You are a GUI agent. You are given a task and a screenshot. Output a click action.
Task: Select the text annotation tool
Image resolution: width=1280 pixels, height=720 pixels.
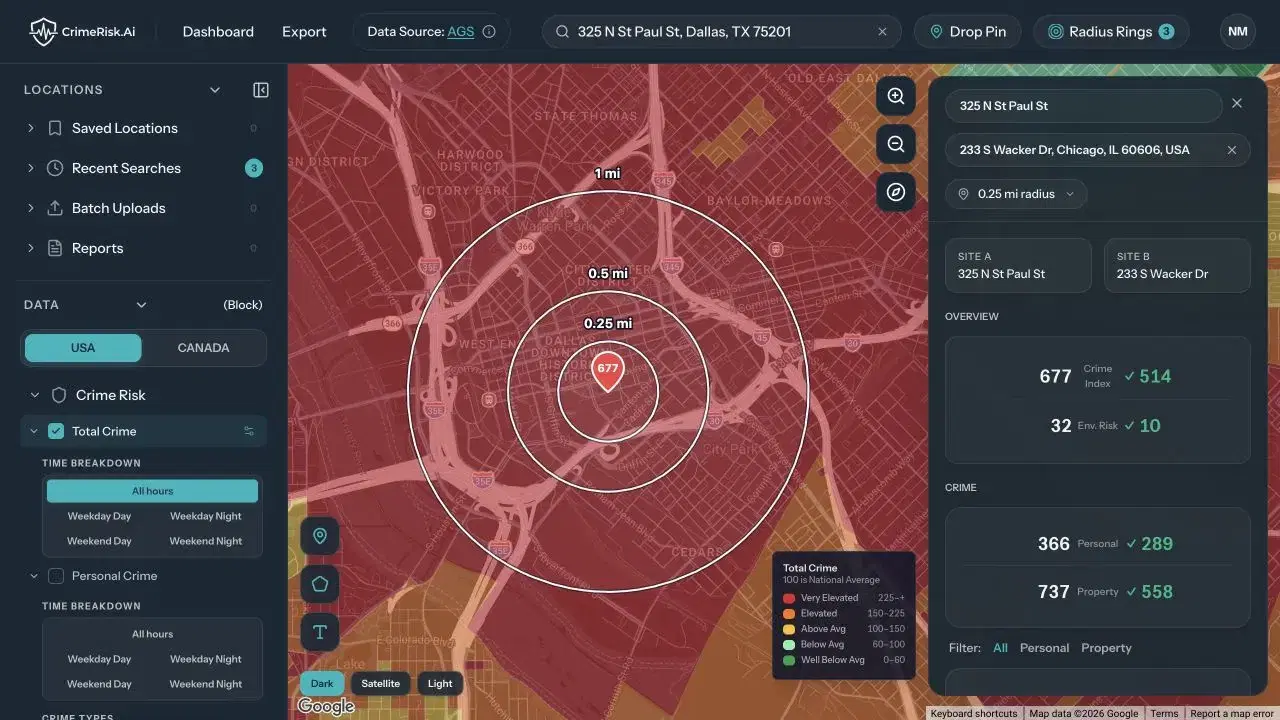(320, 632)
